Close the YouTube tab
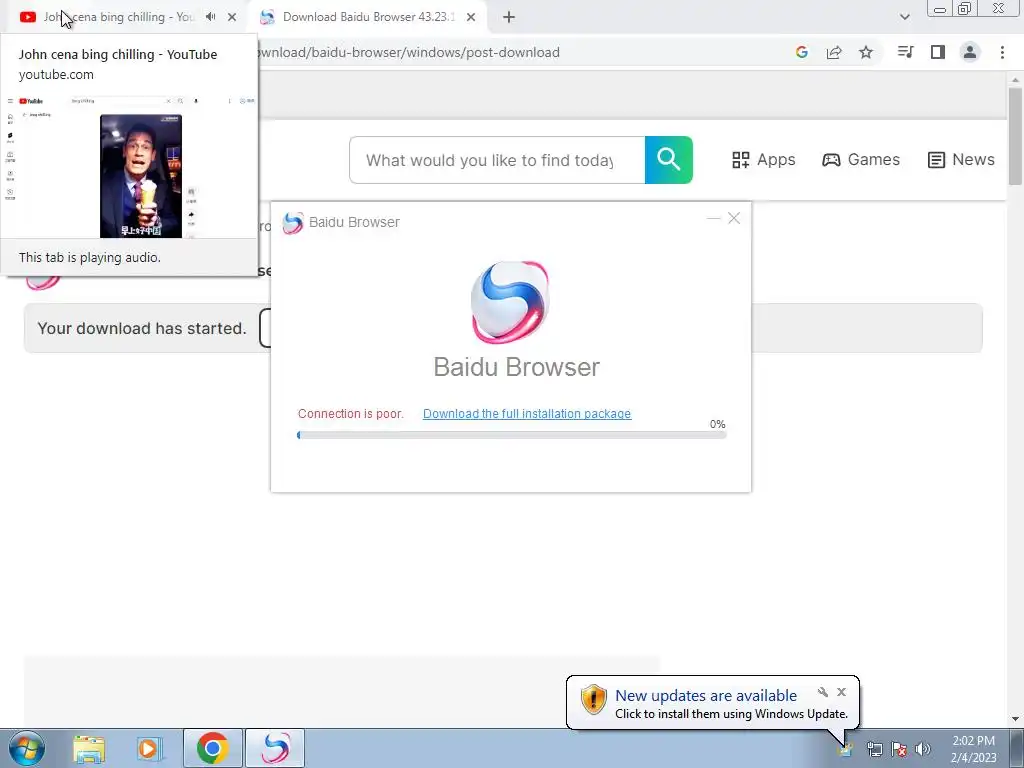 pyautogui.click(x=232, y=18)
